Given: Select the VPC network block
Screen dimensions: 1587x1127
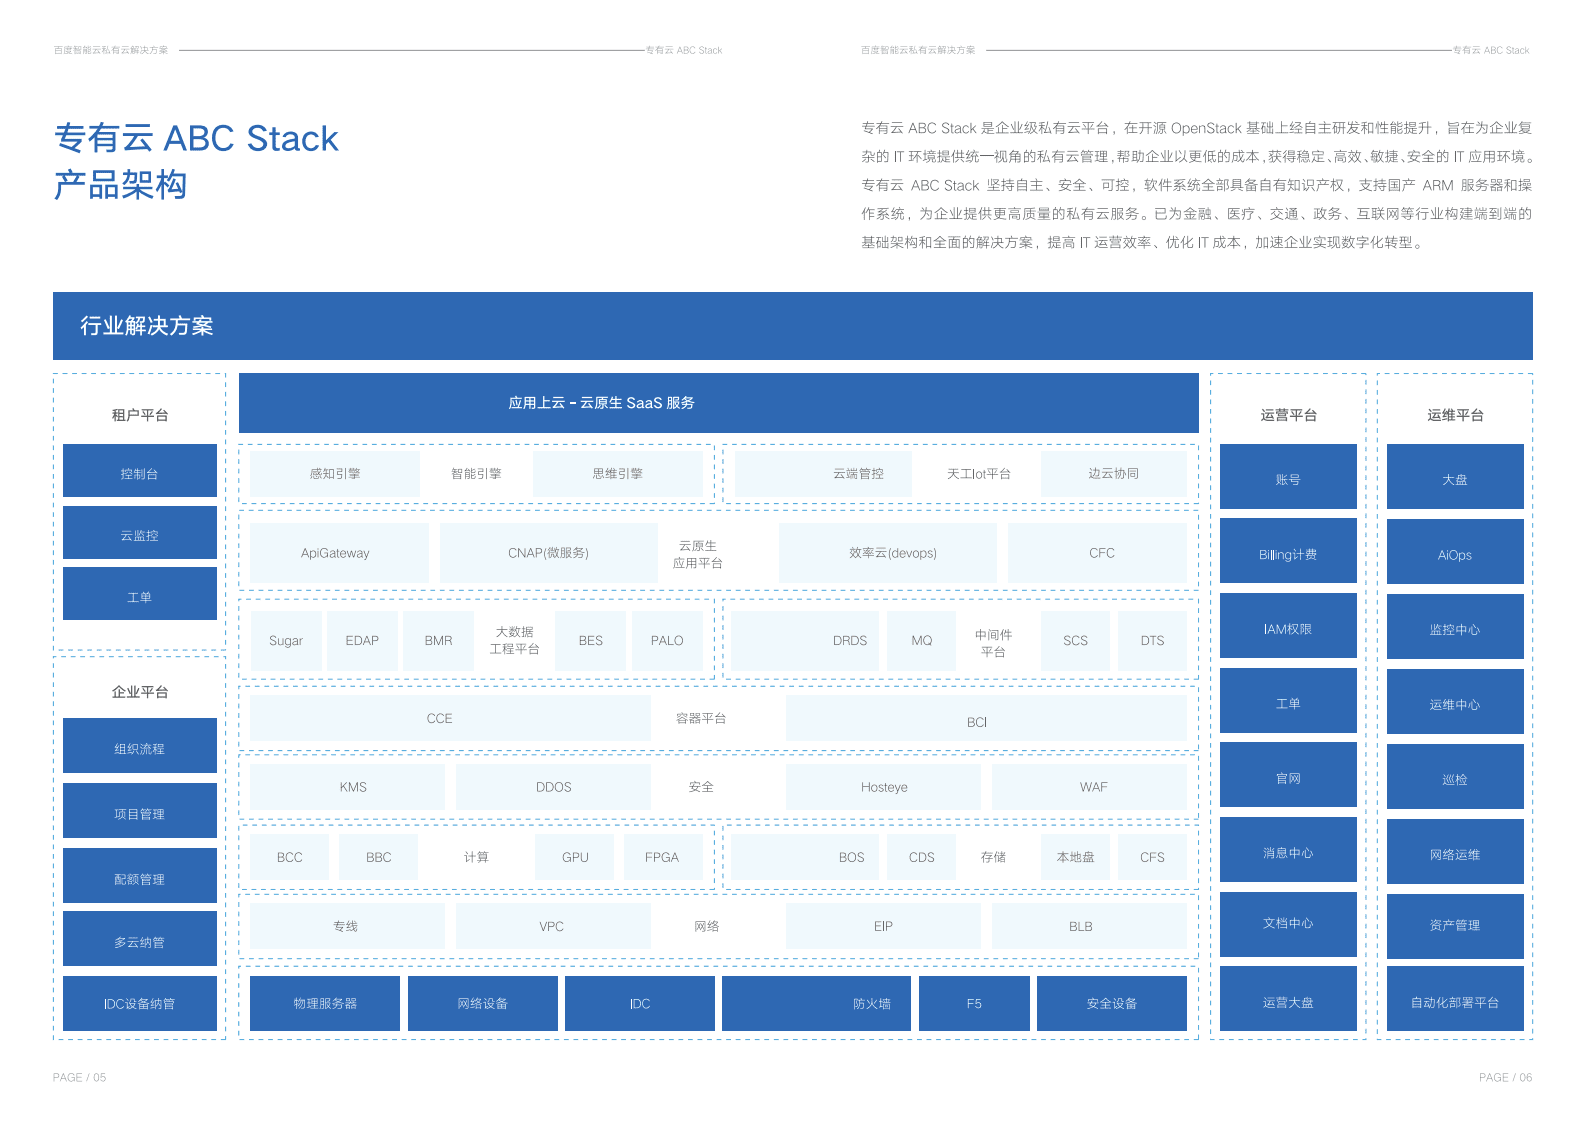Looking at the screenshot, I should [553, 926].
